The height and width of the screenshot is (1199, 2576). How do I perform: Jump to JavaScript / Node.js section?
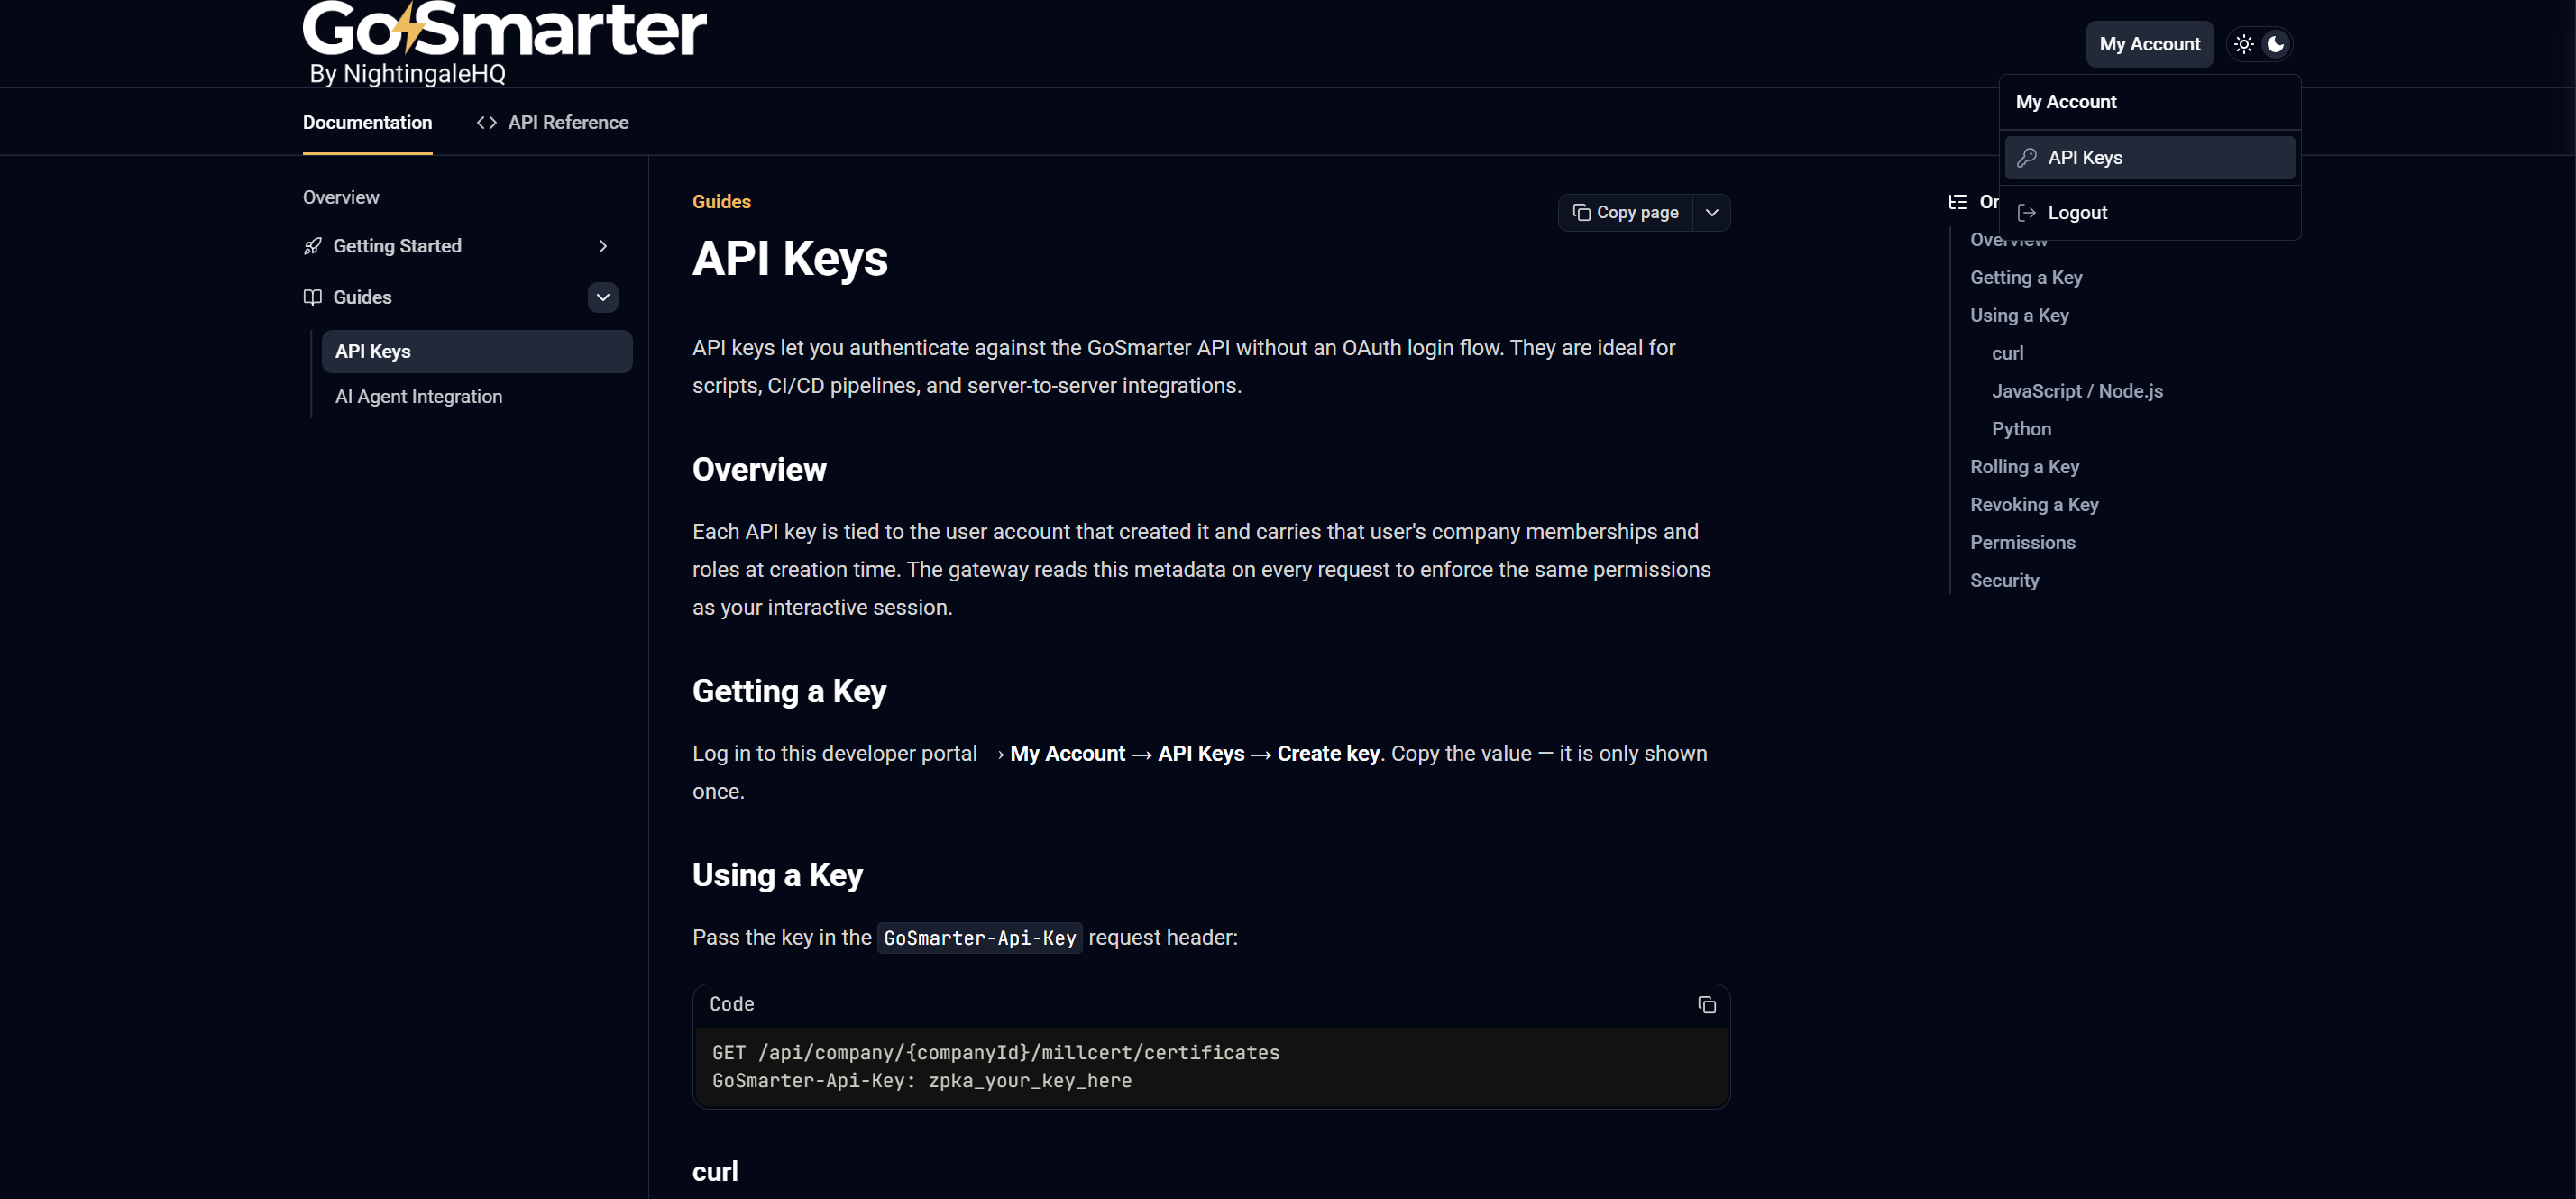2077,392
